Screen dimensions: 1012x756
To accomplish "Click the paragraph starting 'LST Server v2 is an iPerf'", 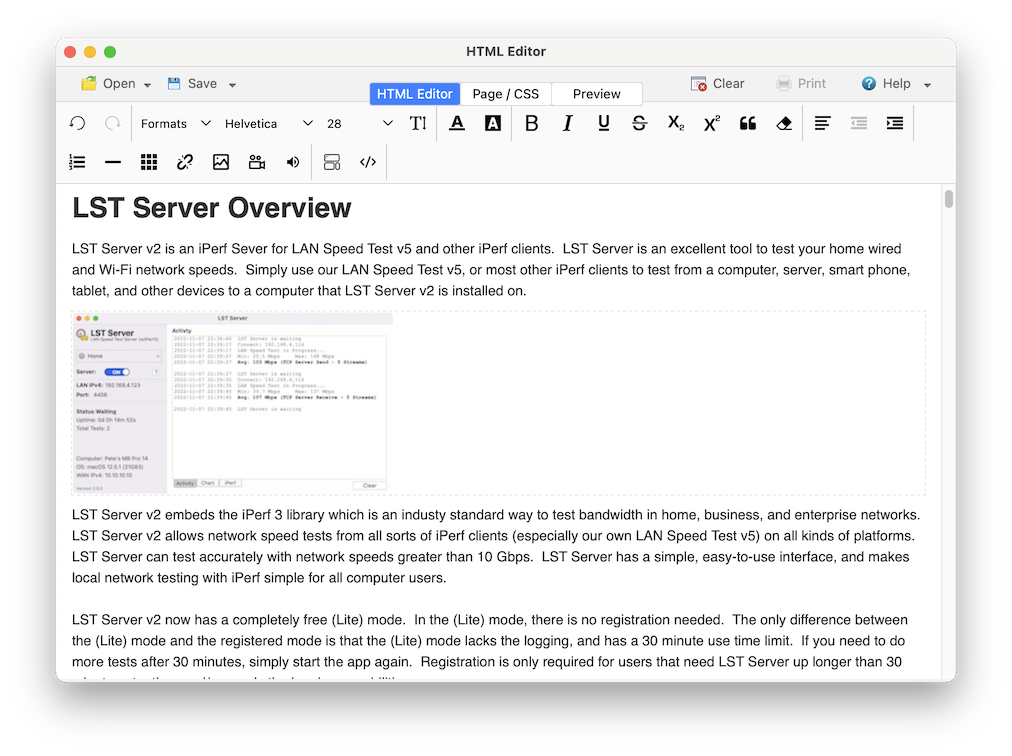I will coord(491,270).
